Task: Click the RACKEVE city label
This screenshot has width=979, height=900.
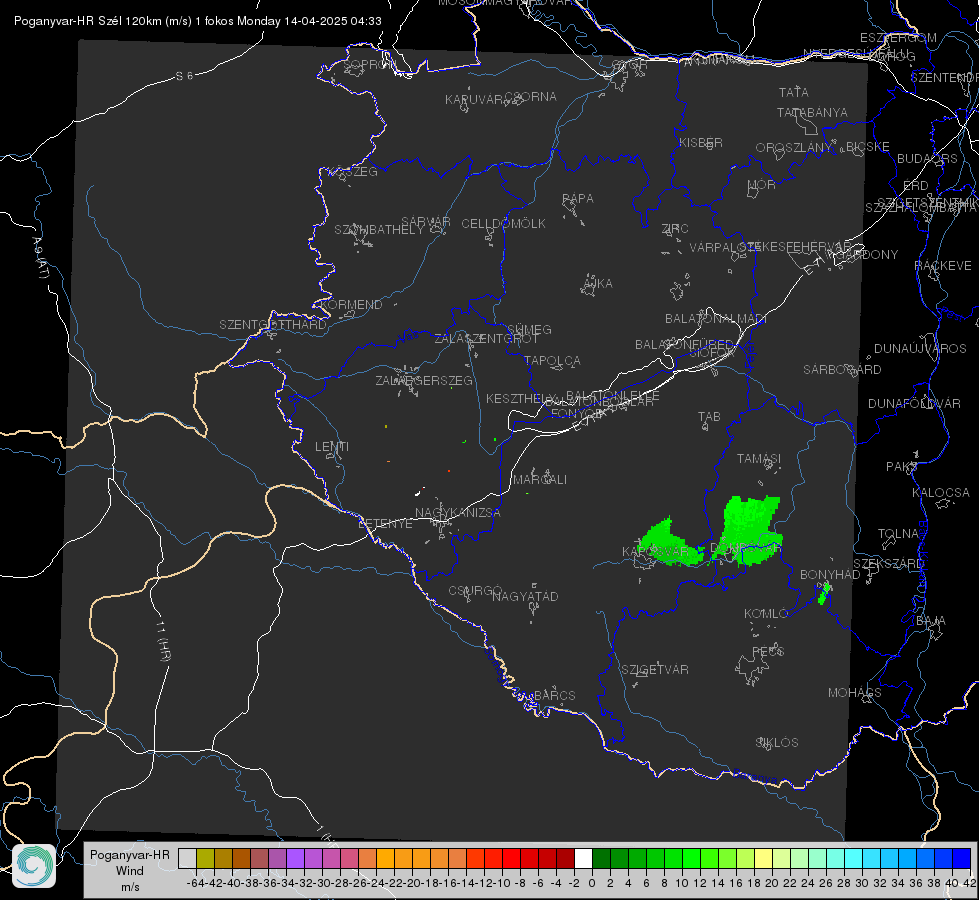Action: (943, 266)
